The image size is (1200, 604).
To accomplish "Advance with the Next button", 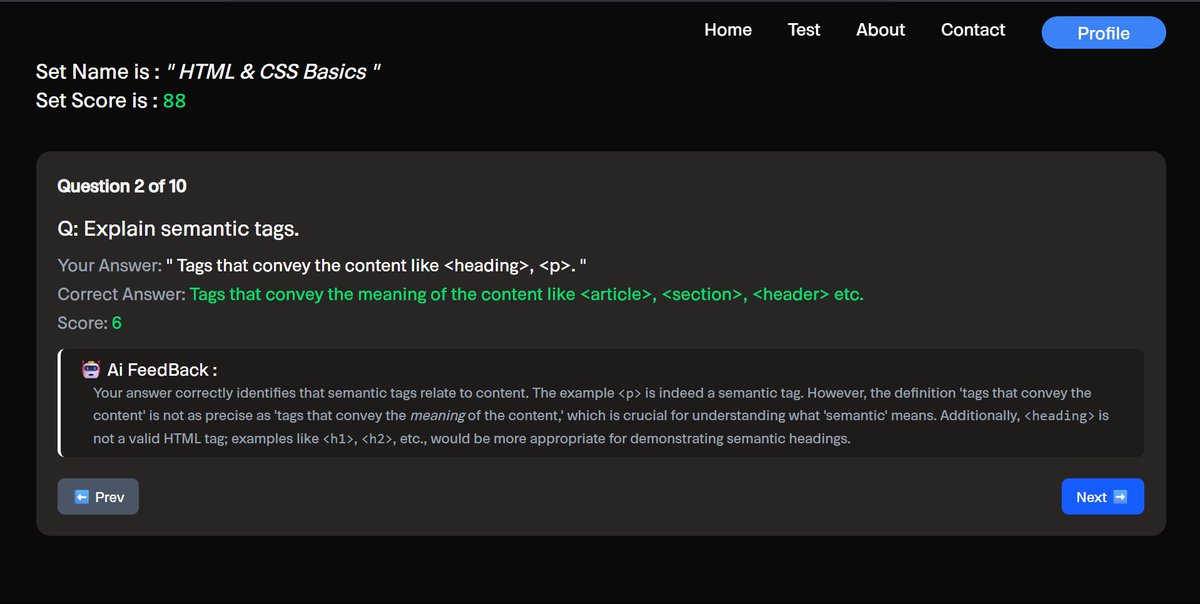I will point(1102,497).
